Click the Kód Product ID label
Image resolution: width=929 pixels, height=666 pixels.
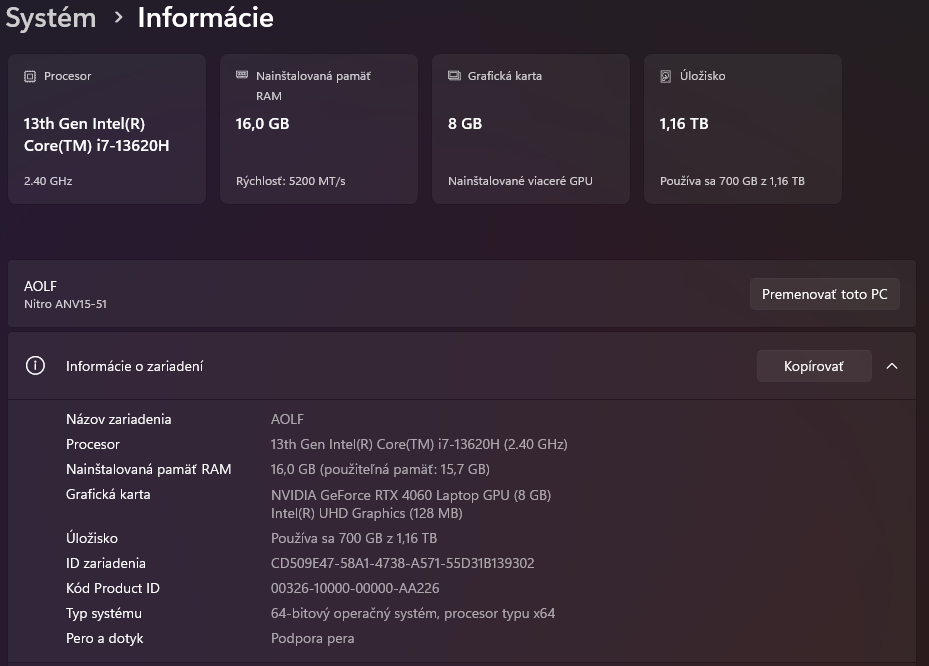[x=113, y=588]
